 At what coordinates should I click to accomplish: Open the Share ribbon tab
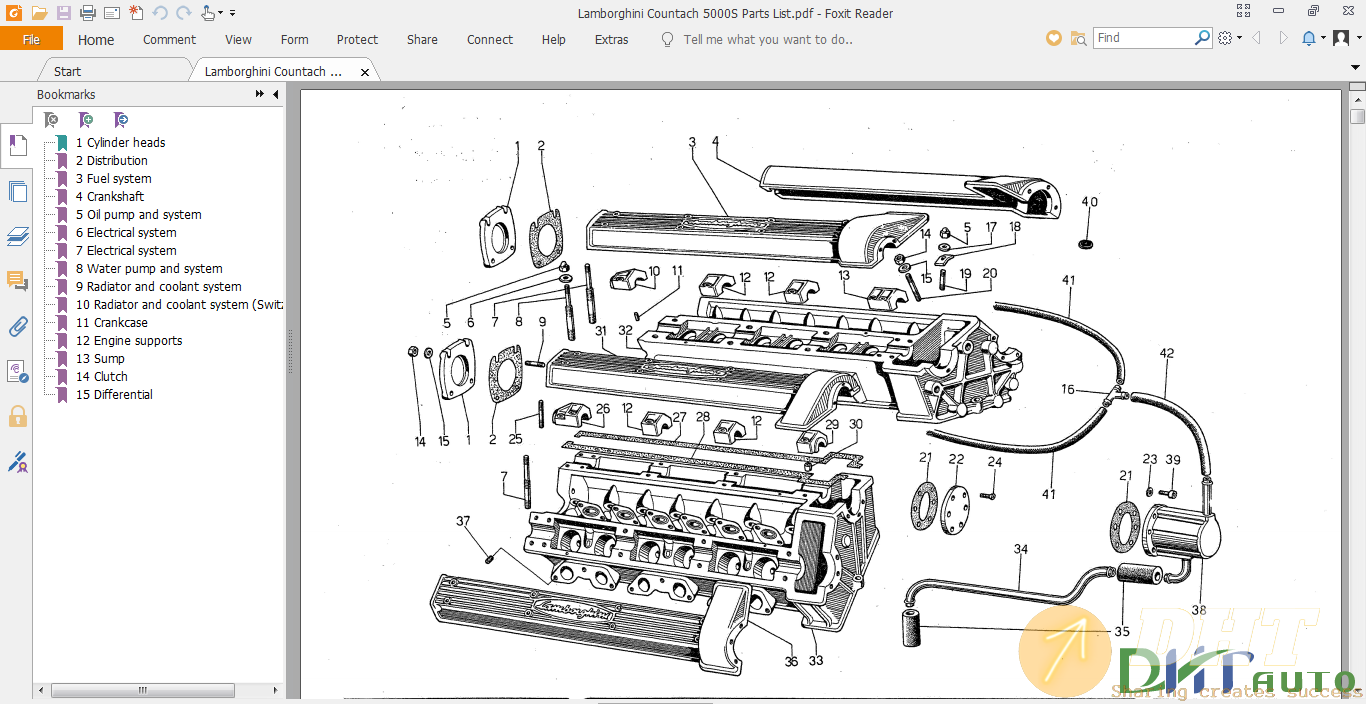click(x=422, y=40)
